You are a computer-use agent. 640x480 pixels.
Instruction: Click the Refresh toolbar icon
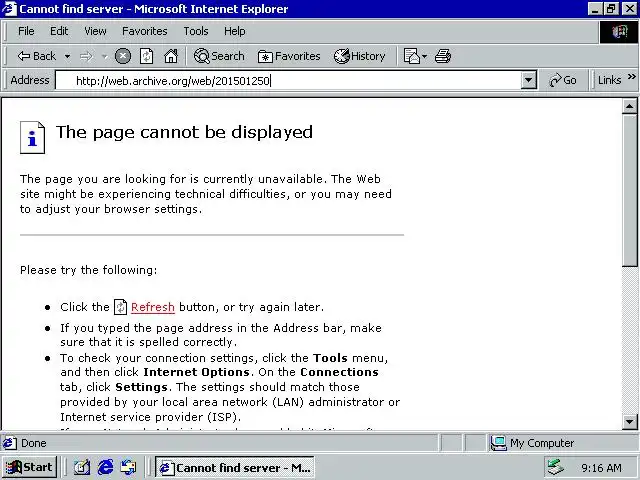(x=147, y=56)
